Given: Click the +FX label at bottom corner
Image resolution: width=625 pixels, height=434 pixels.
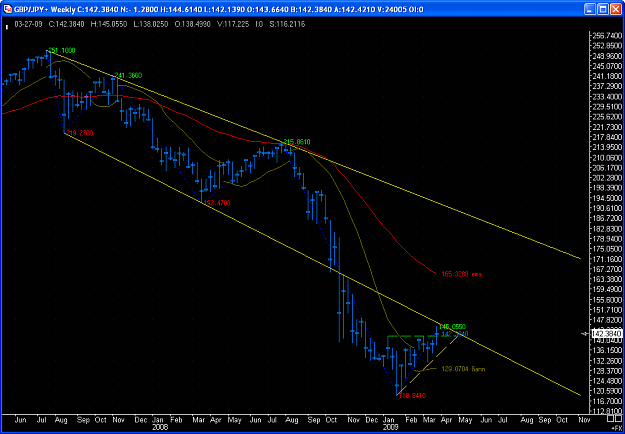Looking at the screenshot, I should (x=617, y=426).
